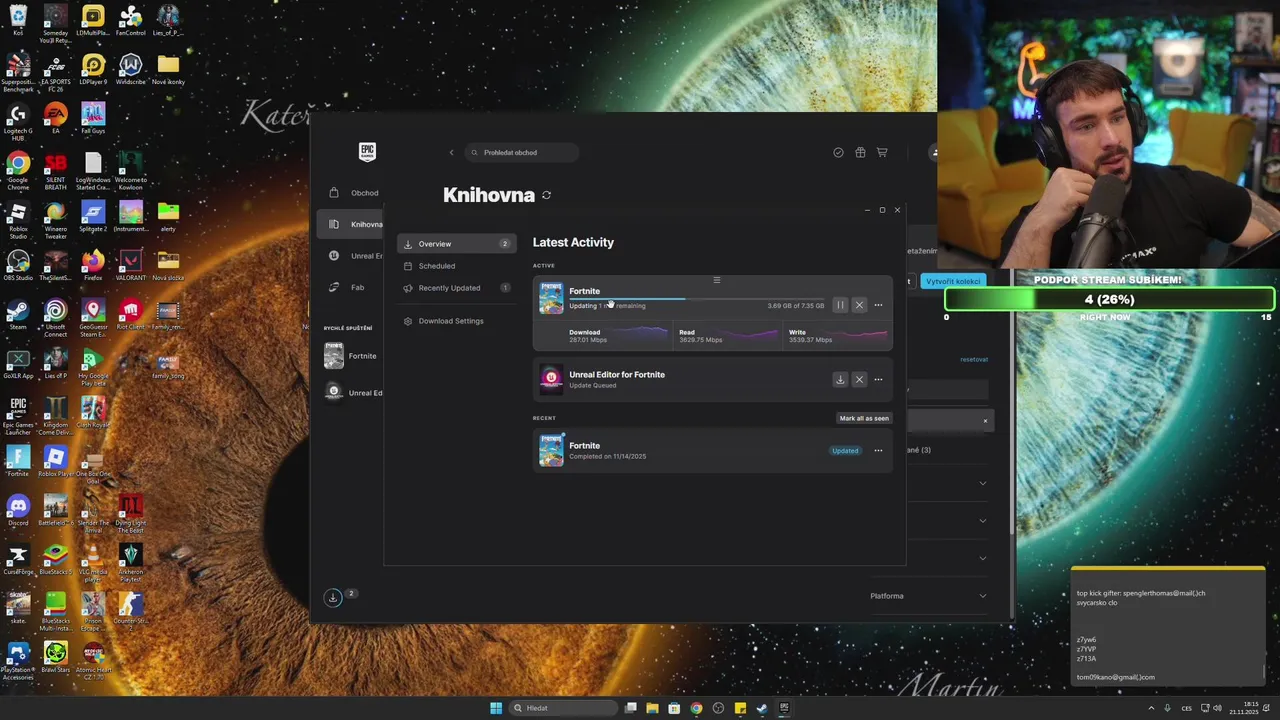
Task: Click Epic Games Launcher taskbar button
Action: tap(784, 708)
